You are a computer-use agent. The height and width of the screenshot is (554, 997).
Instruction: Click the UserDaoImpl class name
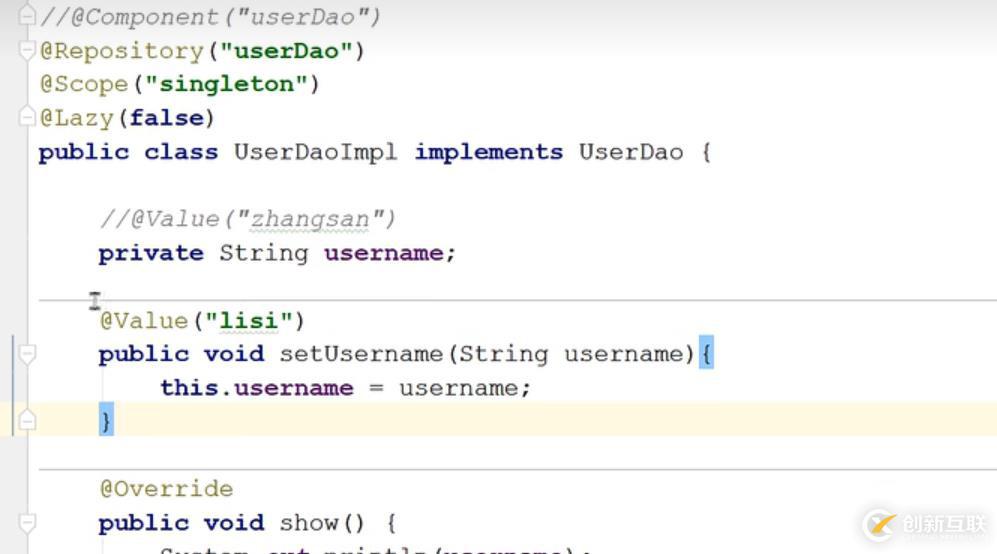(x=315, y=152)
